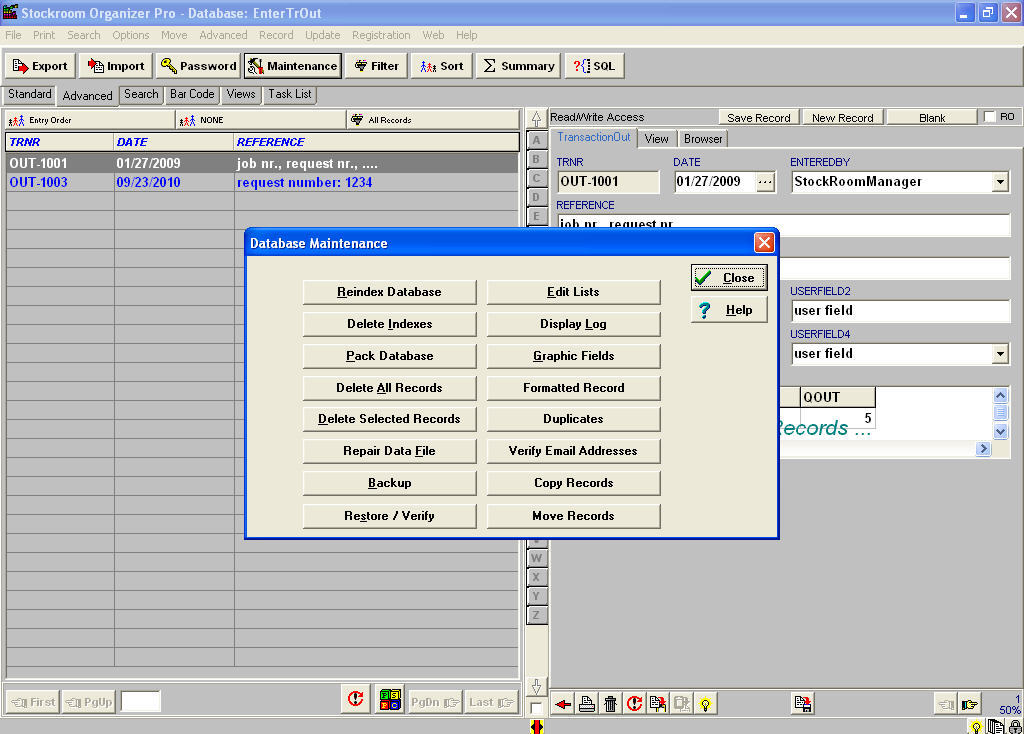Click the NONE secondary sort selector
This screenshot has height=734, width=1024.
tap(261, 120)
